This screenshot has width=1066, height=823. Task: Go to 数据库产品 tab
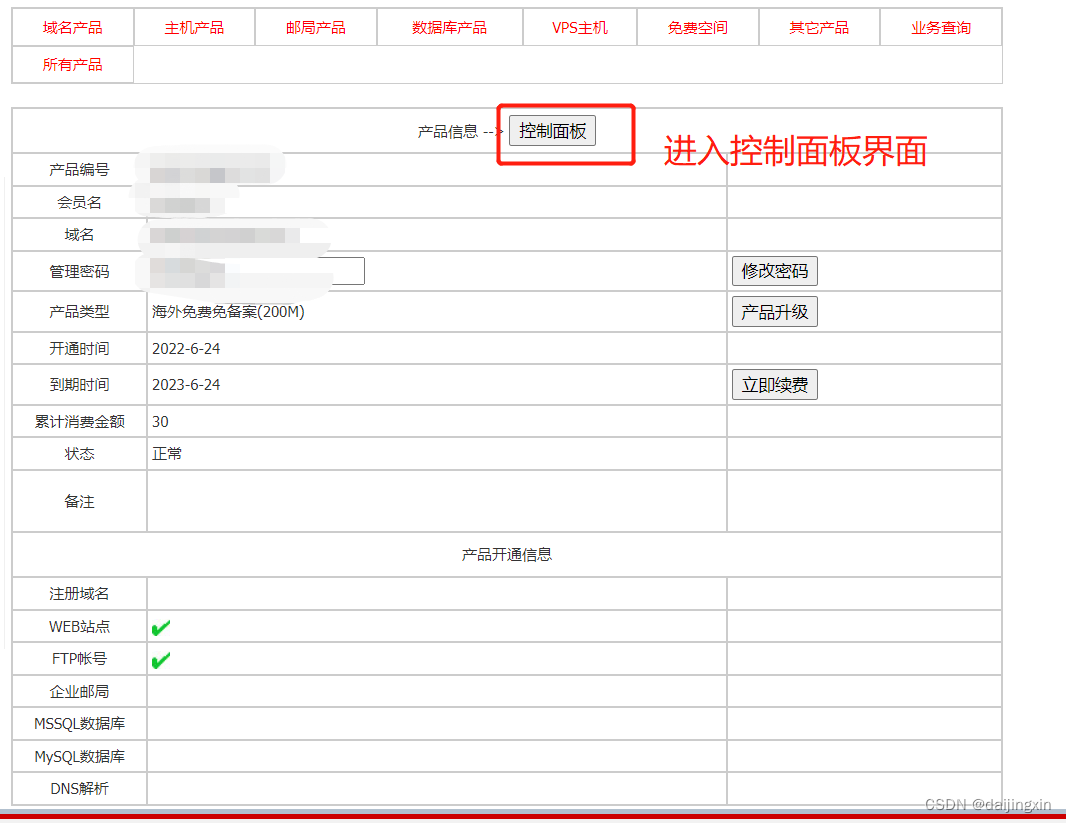(449, 28)
